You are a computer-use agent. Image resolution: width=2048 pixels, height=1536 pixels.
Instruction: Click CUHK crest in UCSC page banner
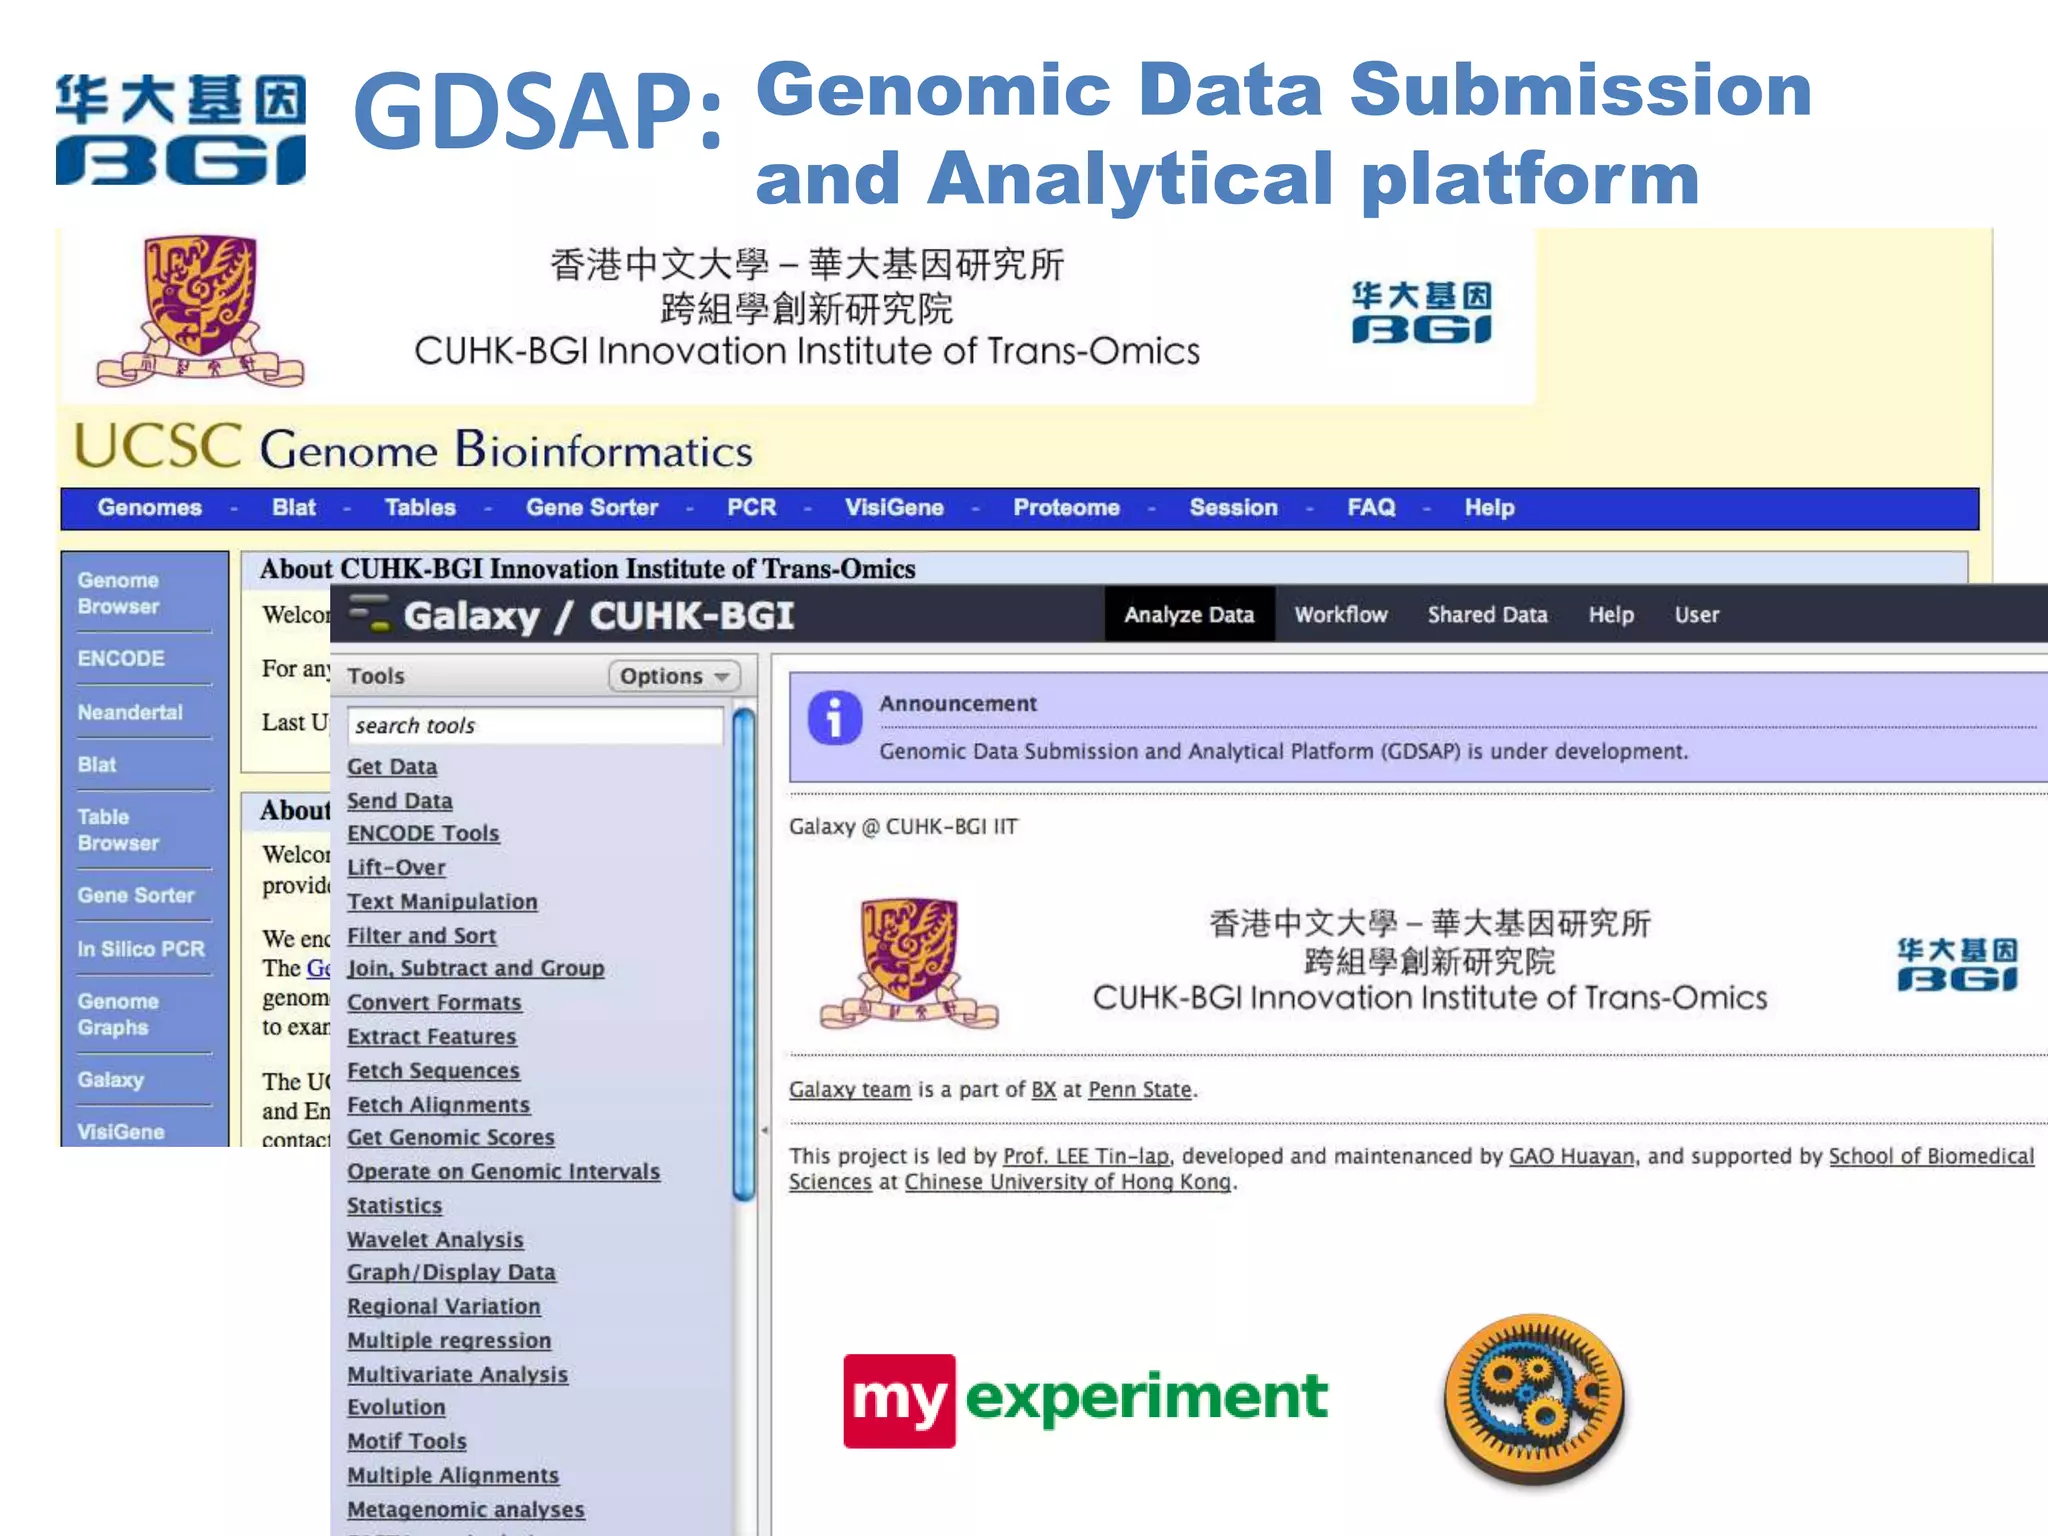(x=200, y=310)
